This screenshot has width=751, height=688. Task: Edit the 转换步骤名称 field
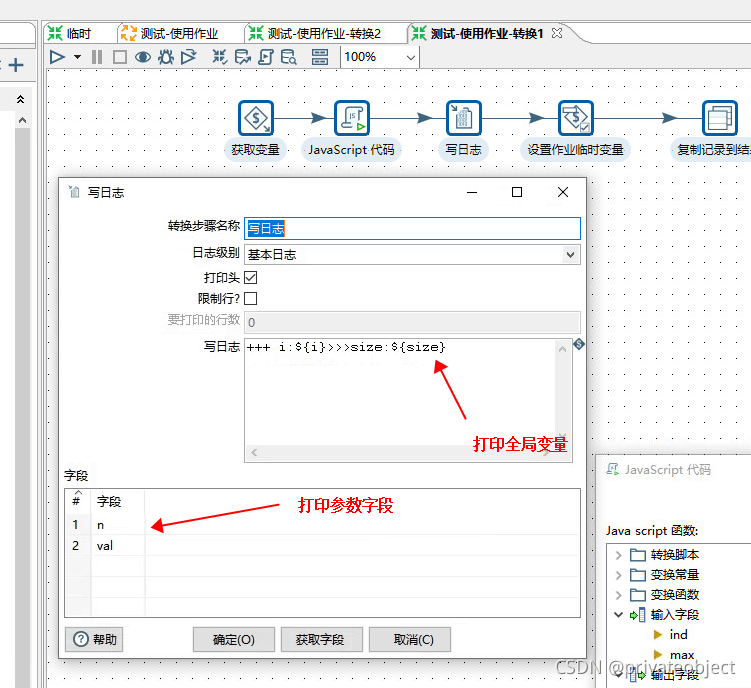[x=412, y=229]
